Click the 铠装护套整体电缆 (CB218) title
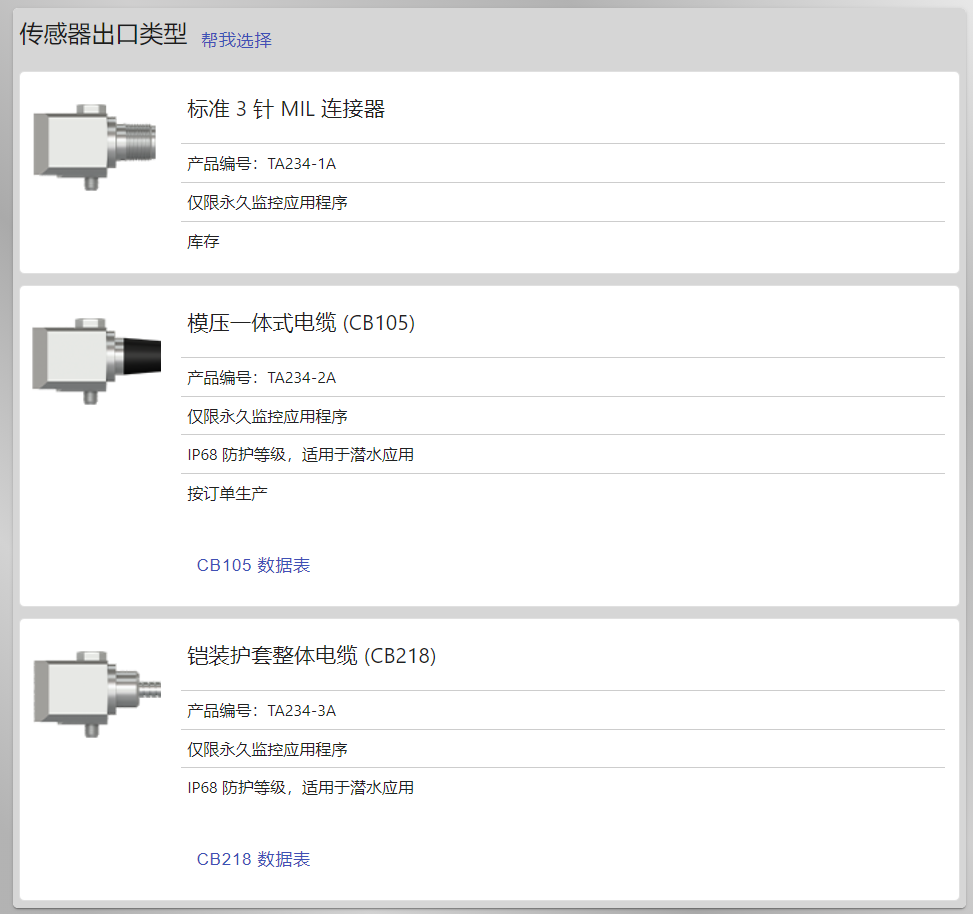This screenshot has width=973, height=914. click(312, 656)
